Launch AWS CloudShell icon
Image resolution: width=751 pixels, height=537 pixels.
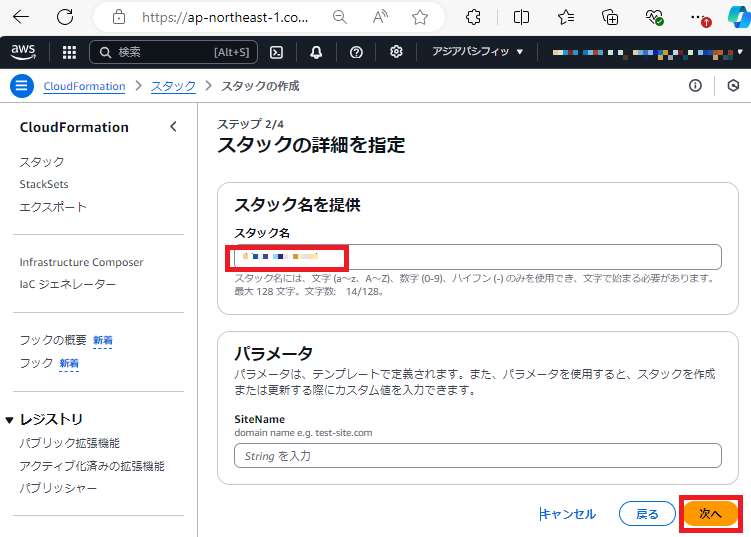pyautogui.click(x=276, y=52)
